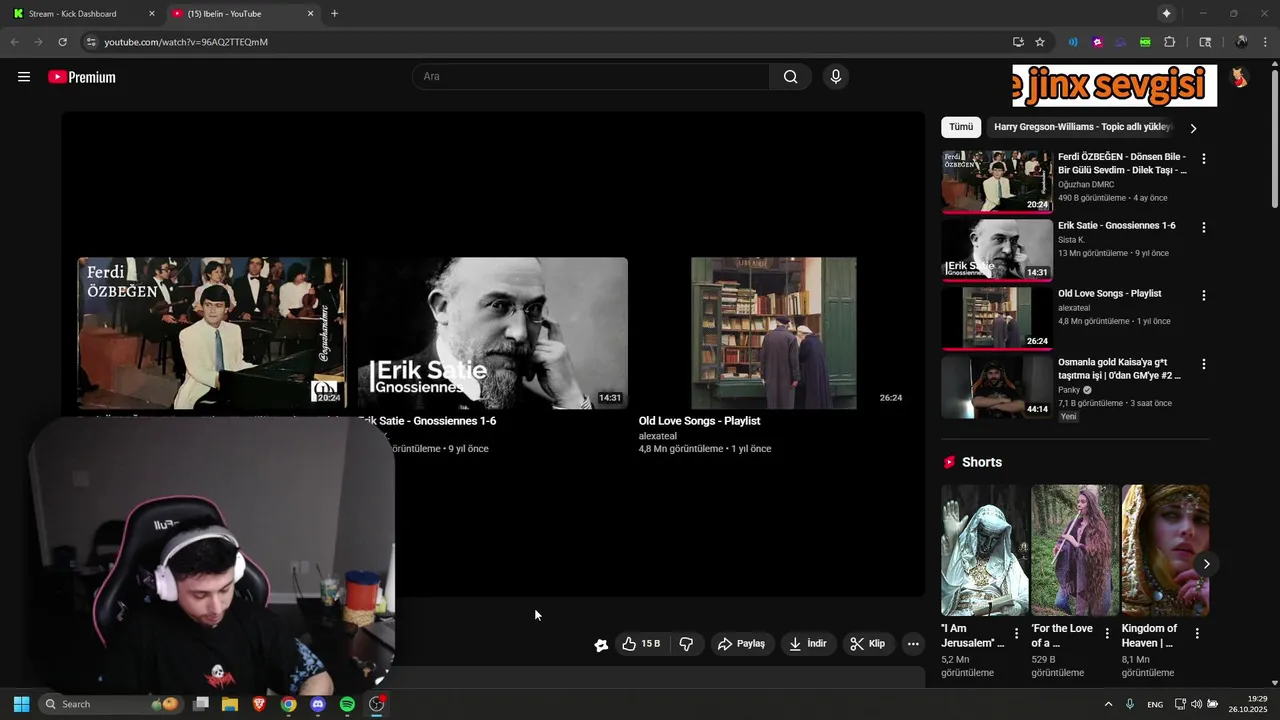Like the video with 15 B likes
The height and width of the screenshot is (720, 1280).
[x=641, y=644]
